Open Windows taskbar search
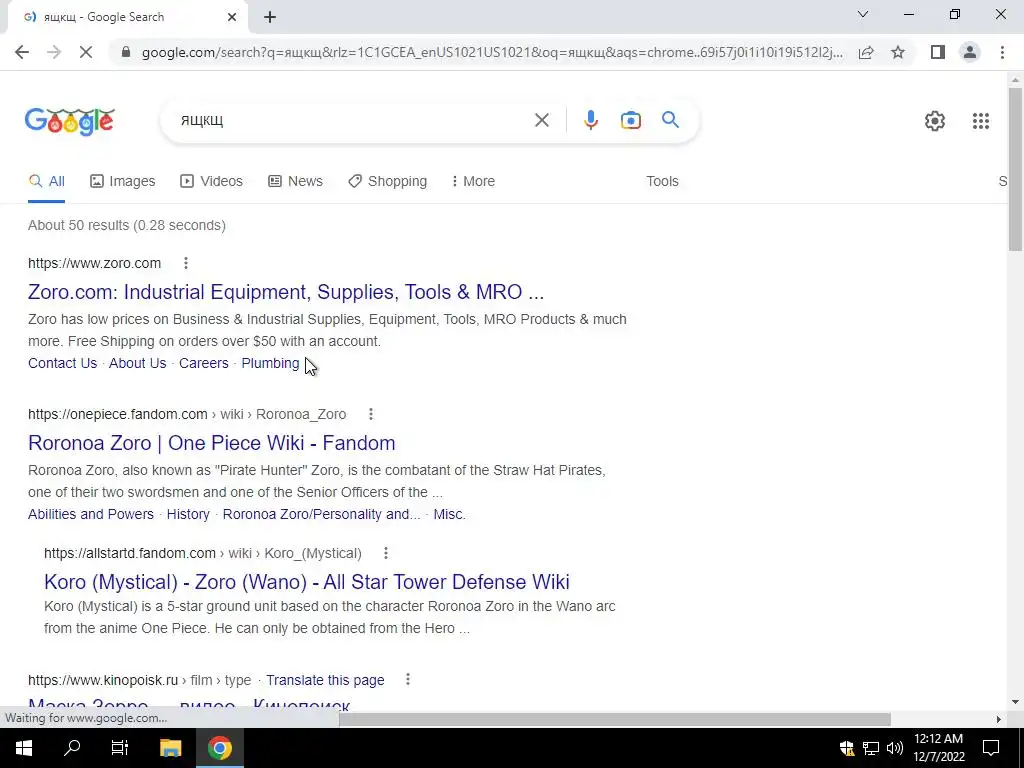The height and width of the screenshot is (768, 1024). point(72,748)
